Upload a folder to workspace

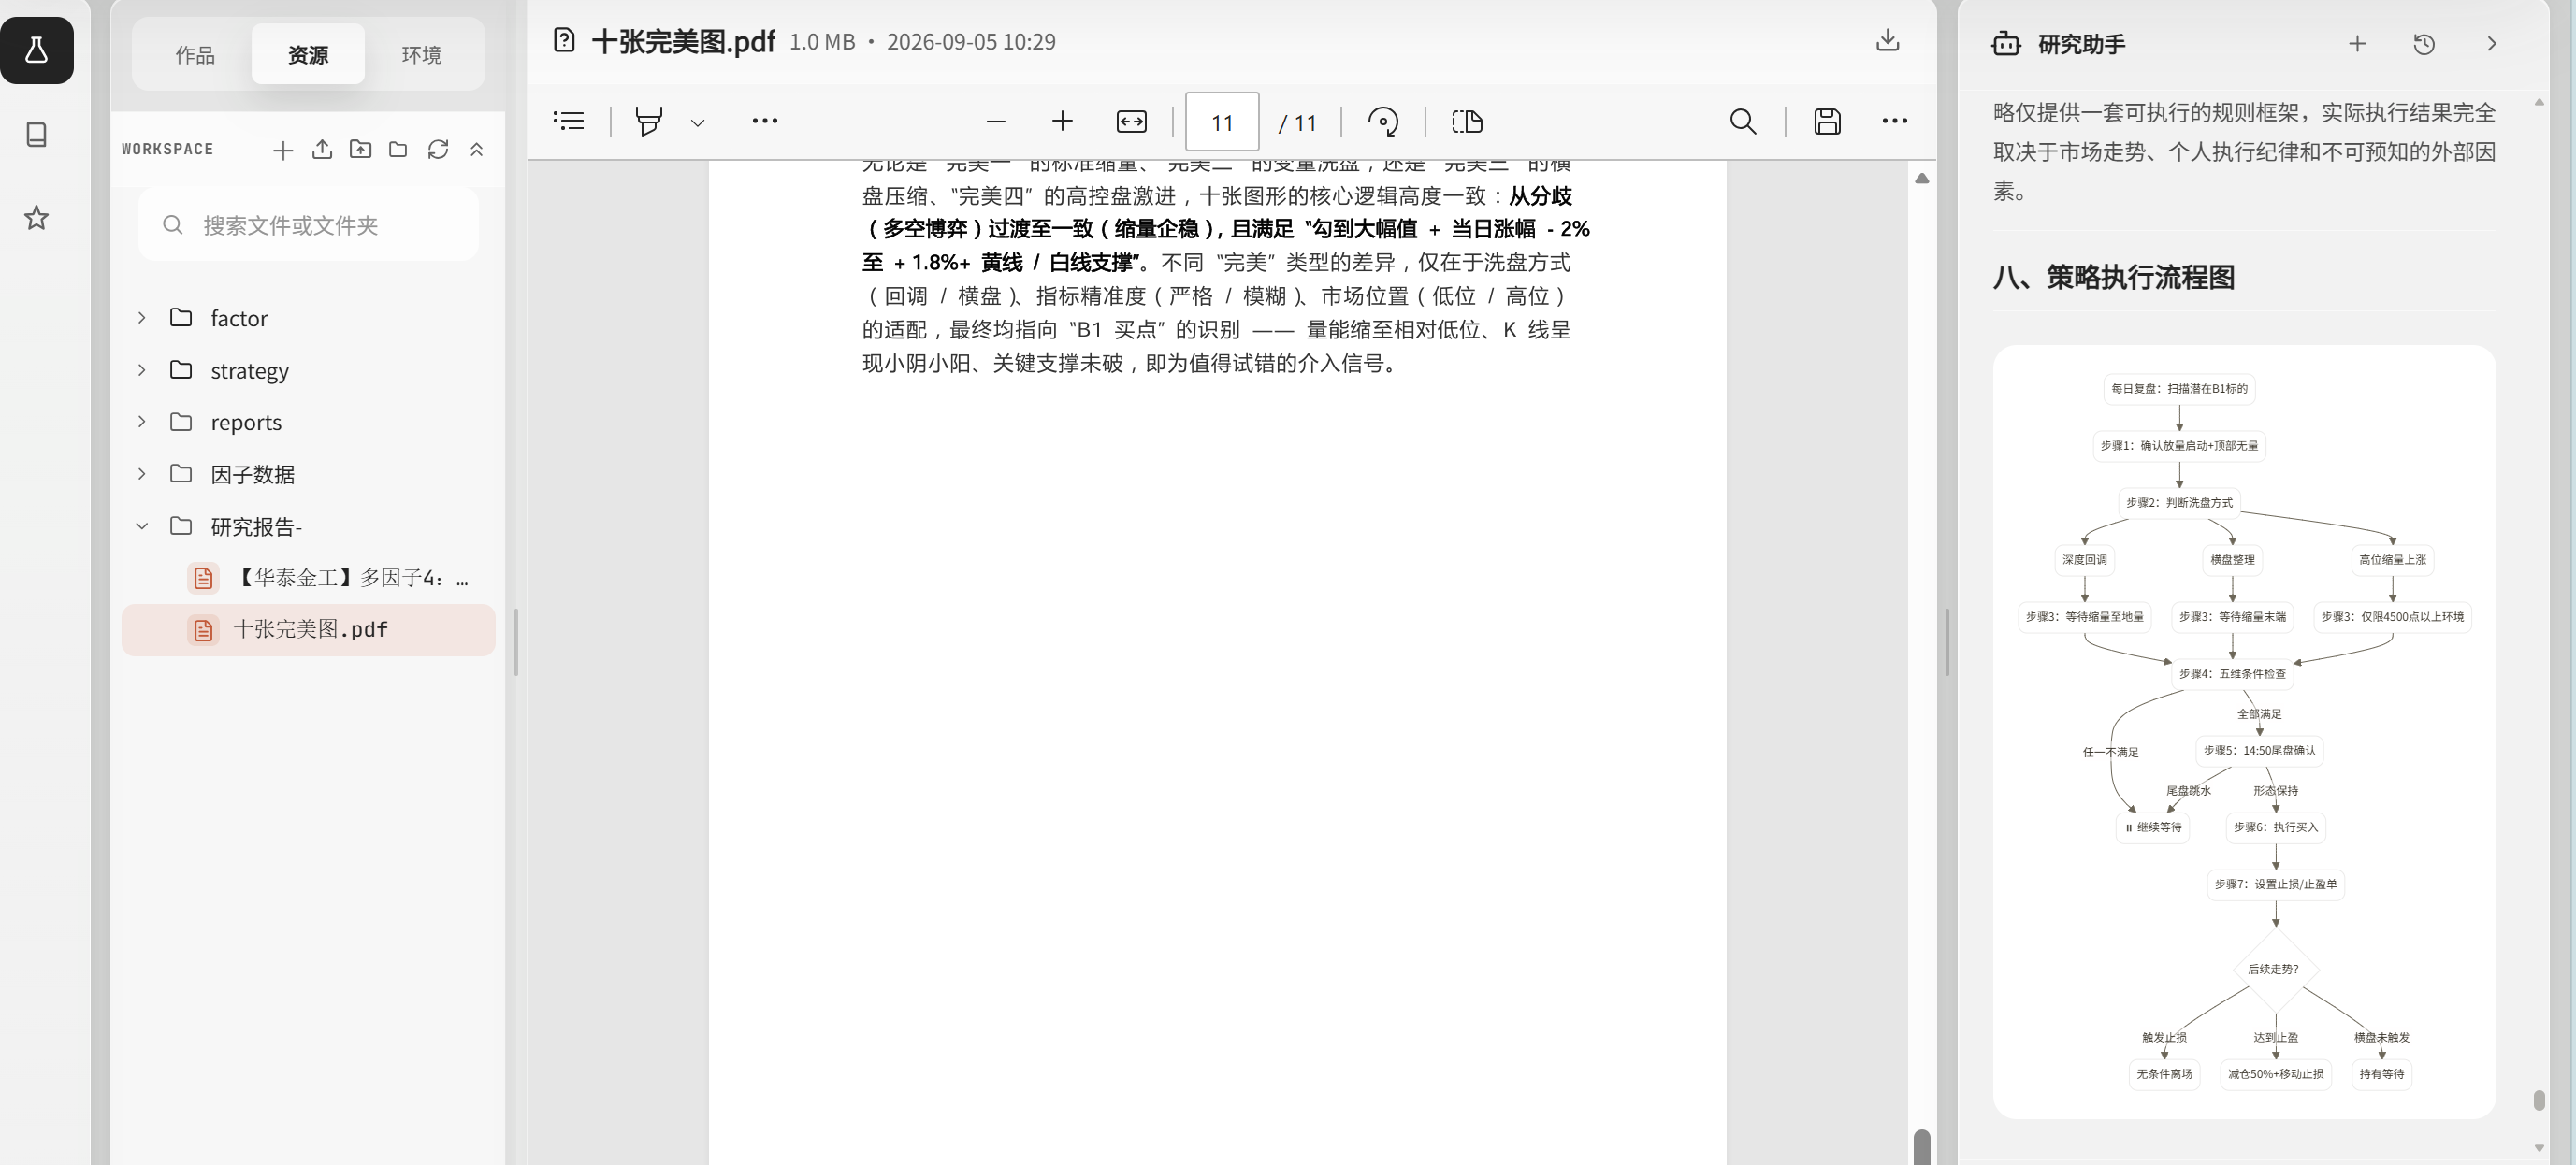pyautogui.click(x=360, y=150)
